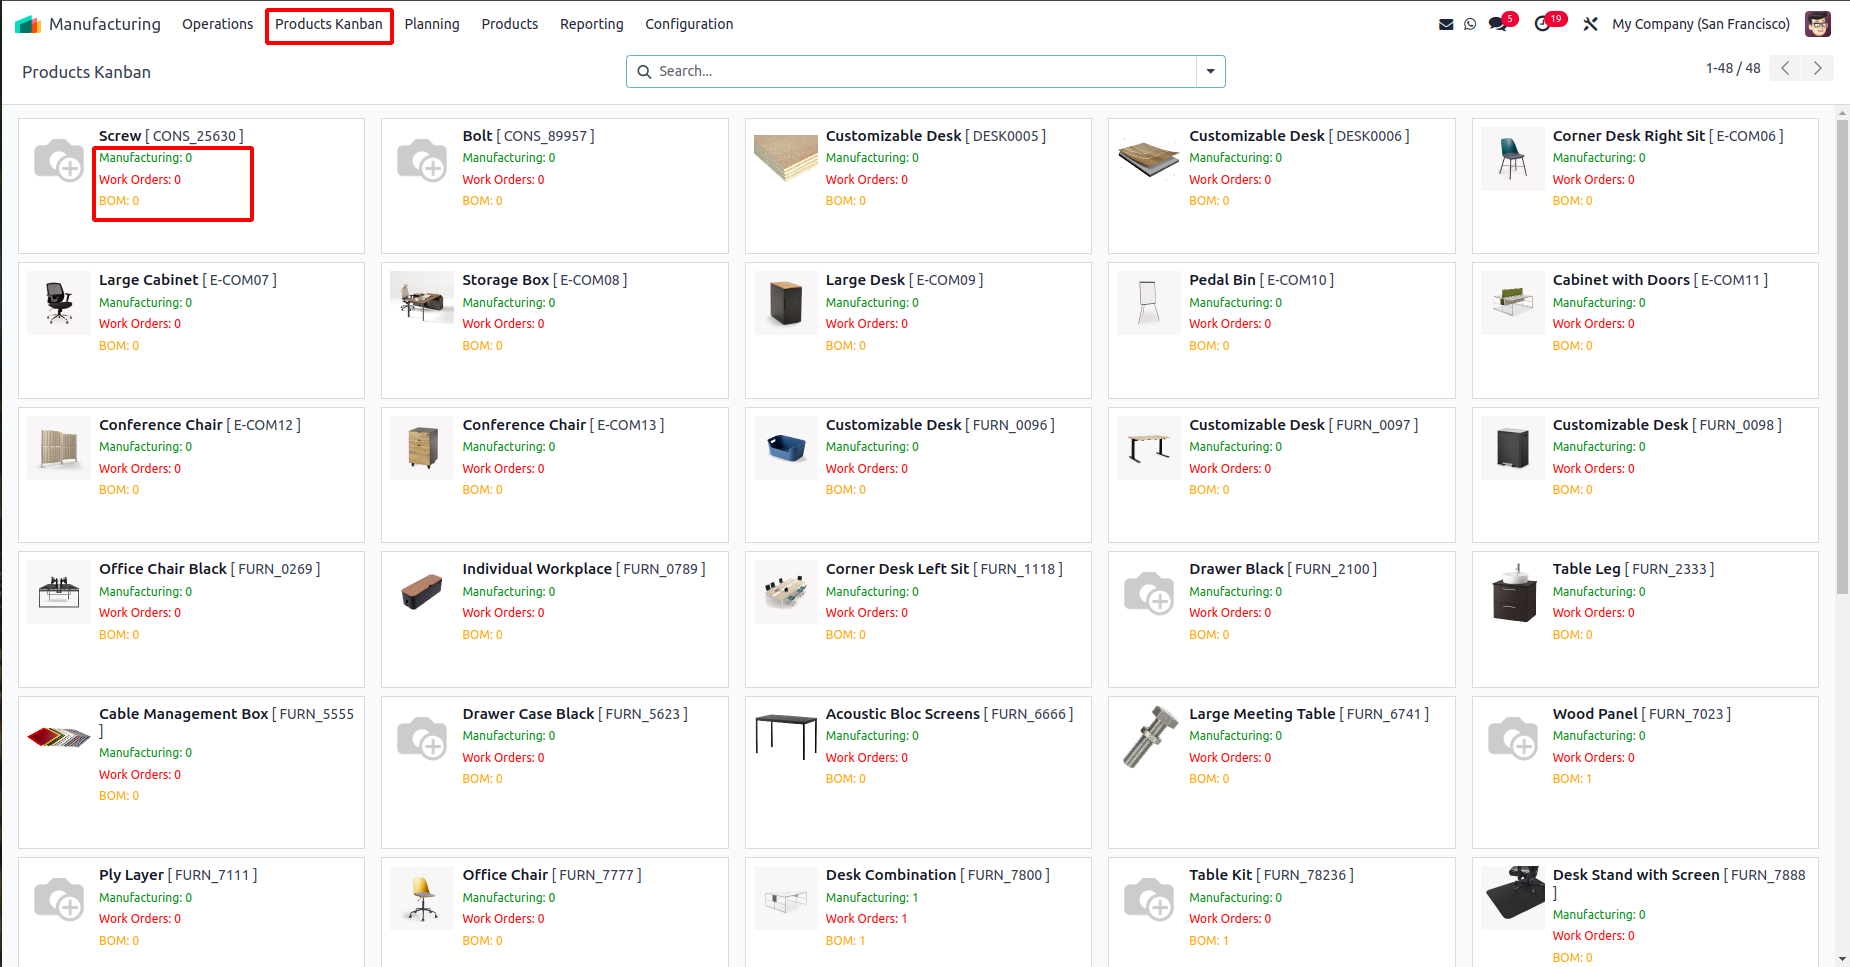Open Bolt [CONS_89957] product card title
Viewport: 1850px width, 967px height.
tap(528, 136)
